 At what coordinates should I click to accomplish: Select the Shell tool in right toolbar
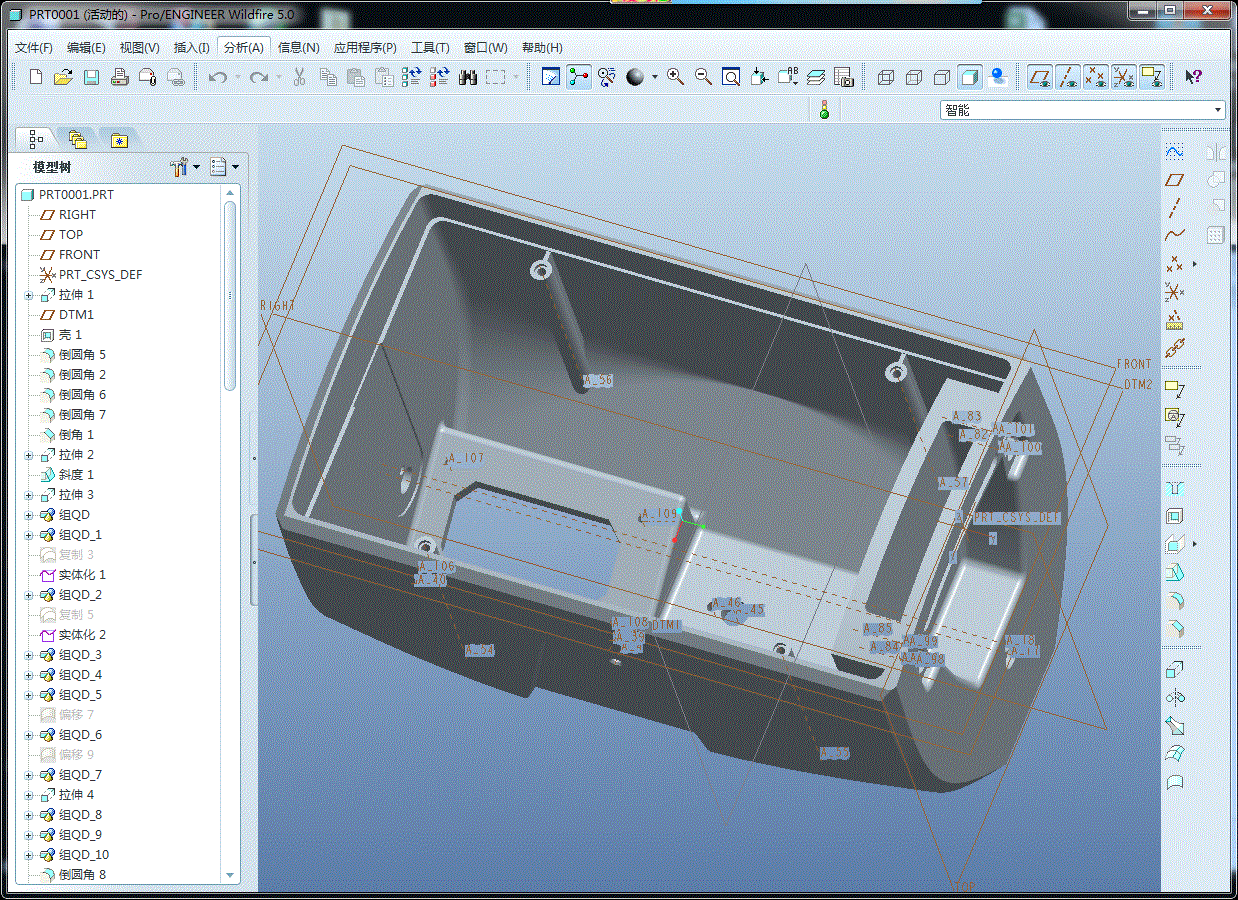pos(1175,516)
